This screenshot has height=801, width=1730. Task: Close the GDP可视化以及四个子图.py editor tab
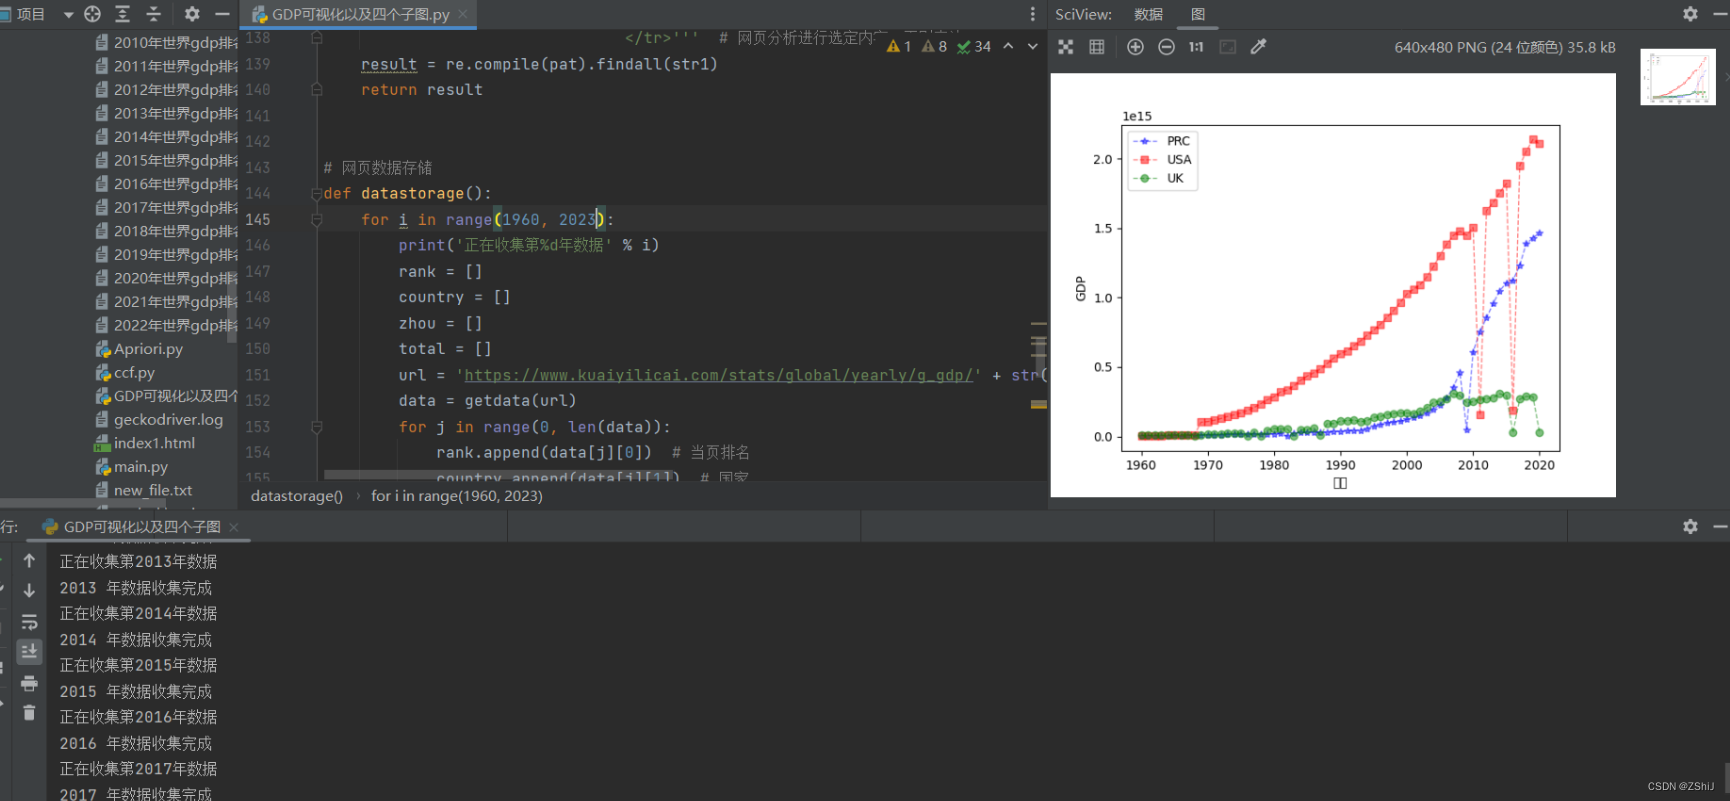(463, 14)
